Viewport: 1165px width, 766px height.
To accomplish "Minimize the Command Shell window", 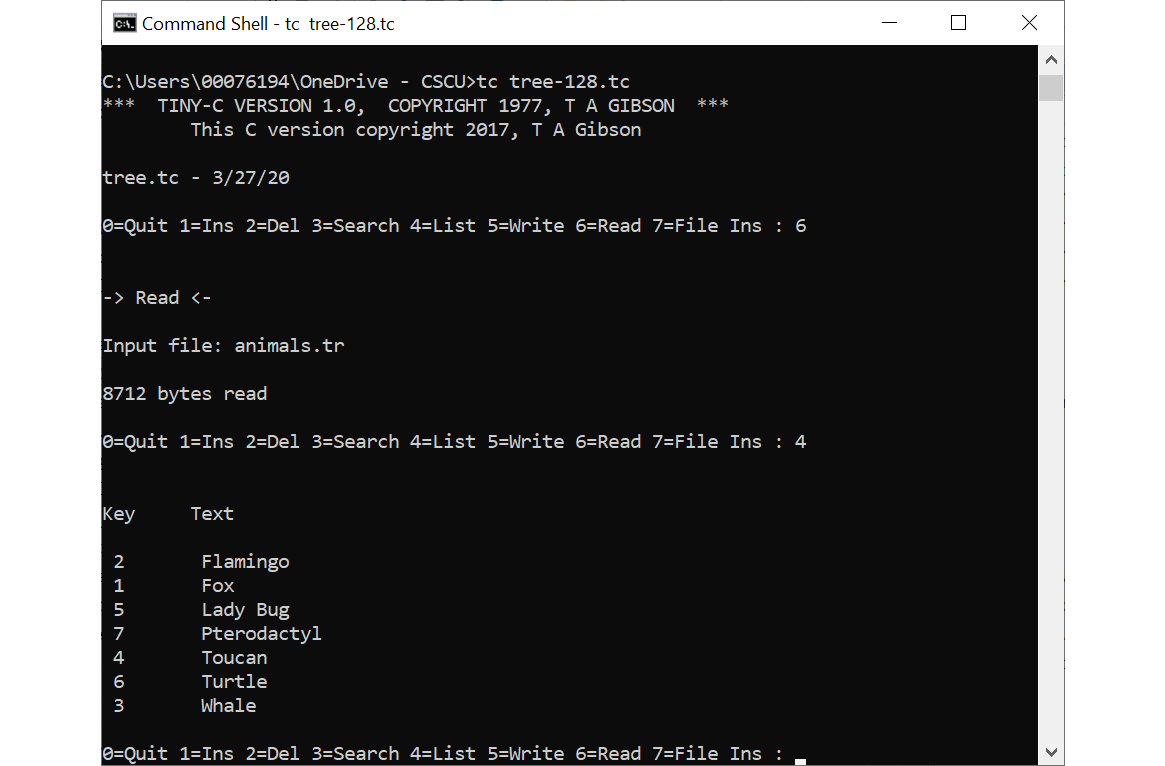I will 889,23.
